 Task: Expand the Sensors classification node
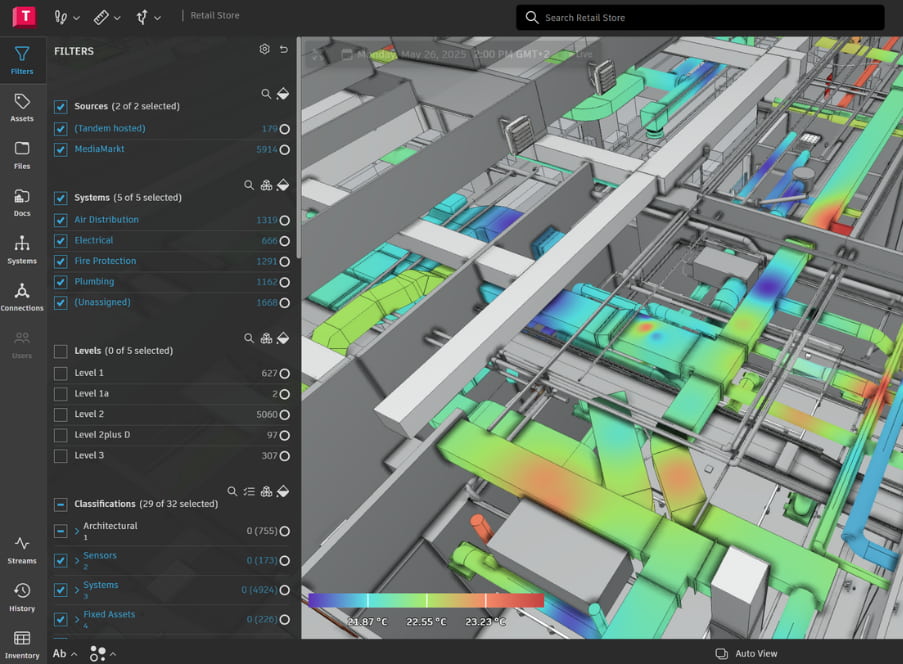pos(76,559)
